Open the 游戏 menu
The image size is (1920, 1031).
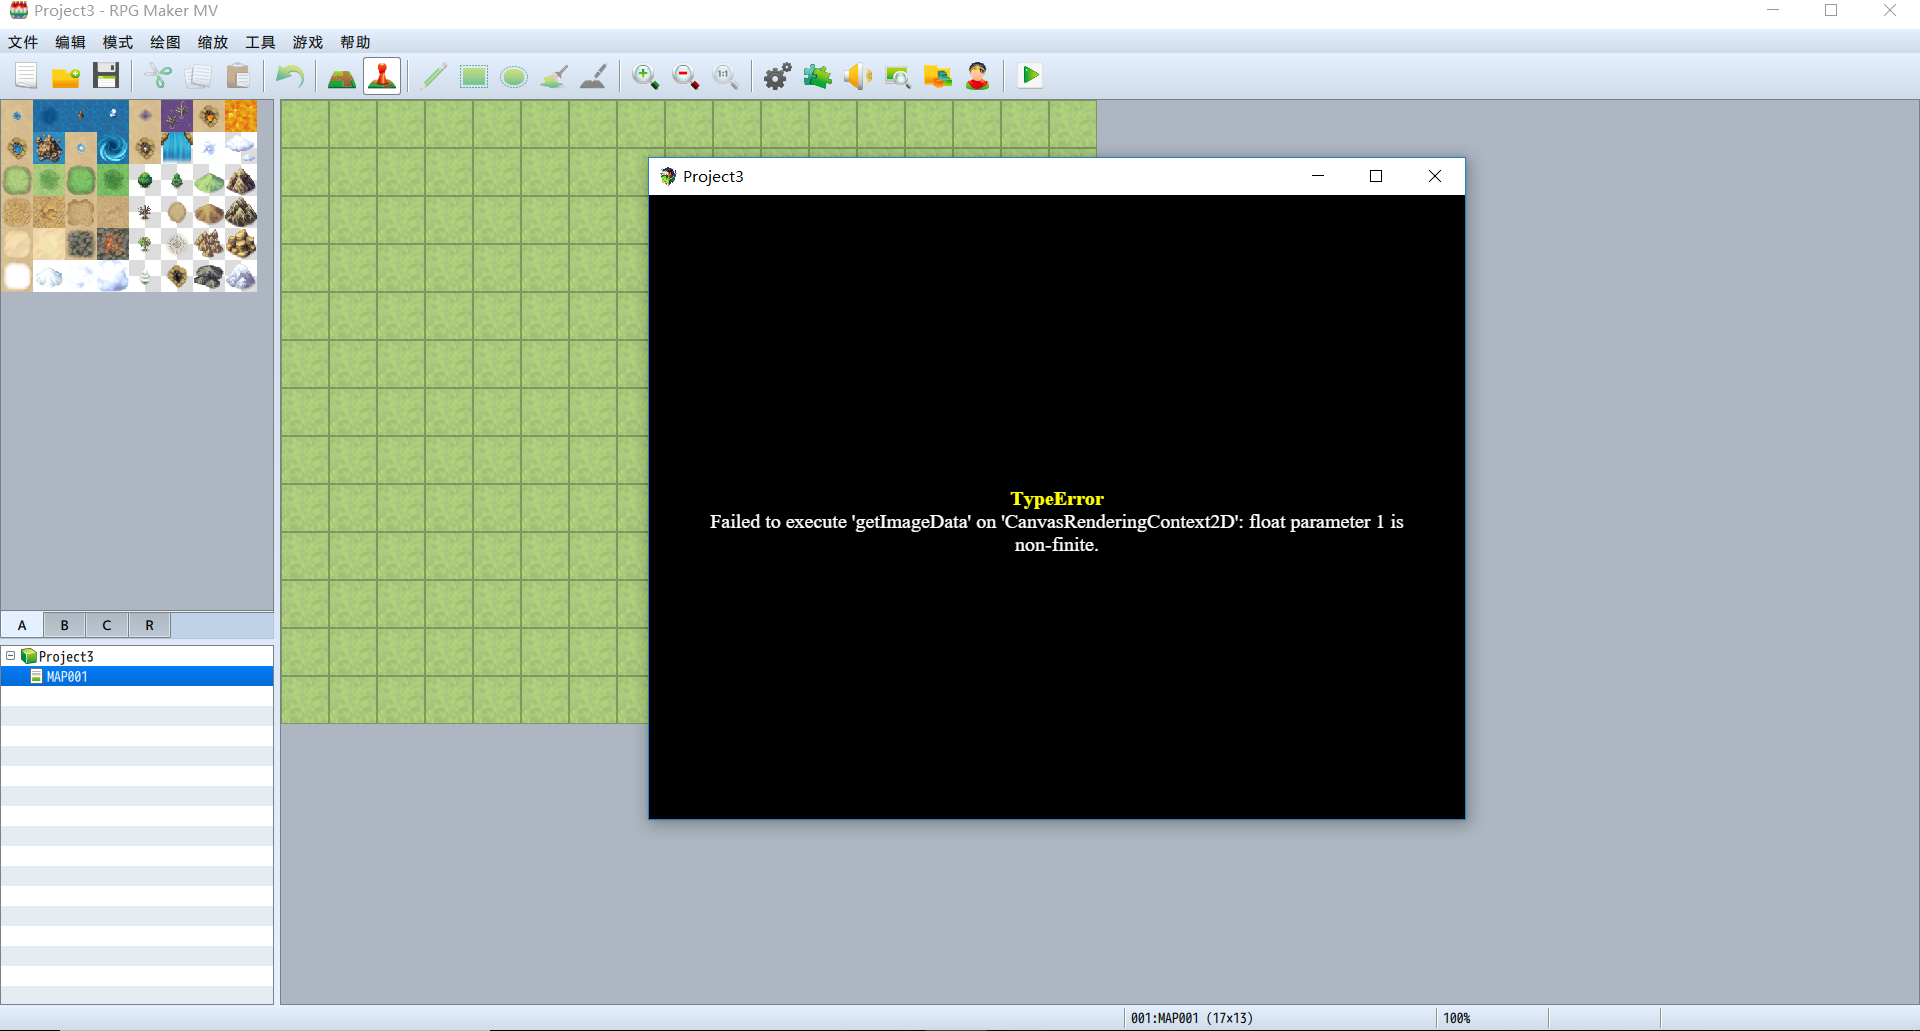[308, 42]
